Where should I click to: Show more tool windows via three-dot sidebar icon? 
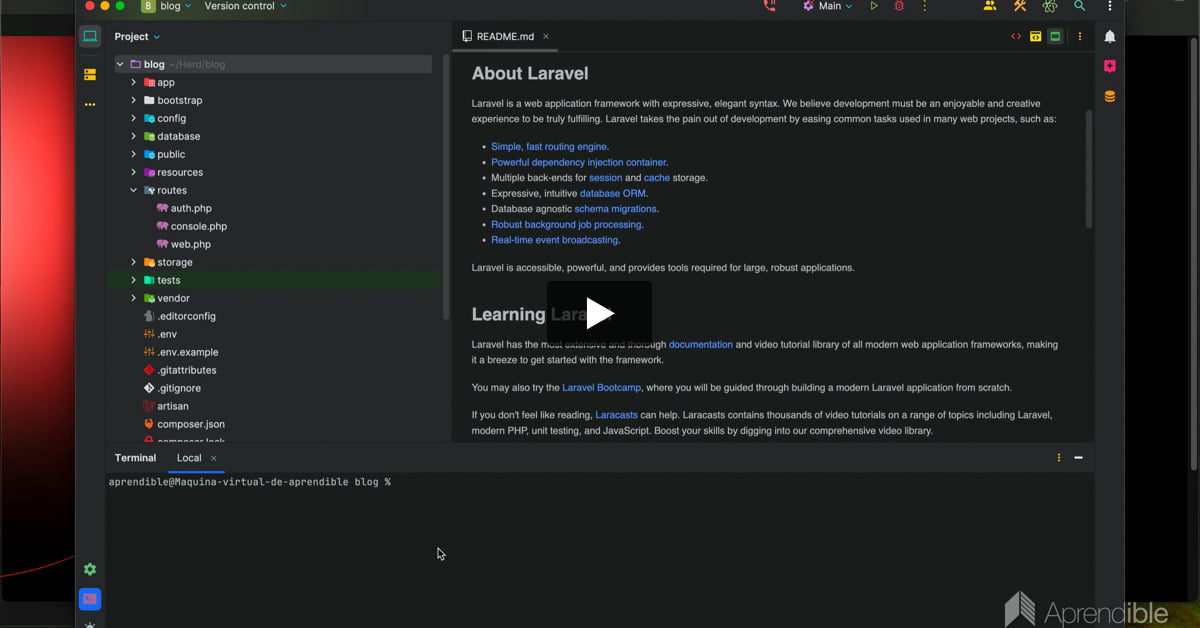(x=90, y=104)
